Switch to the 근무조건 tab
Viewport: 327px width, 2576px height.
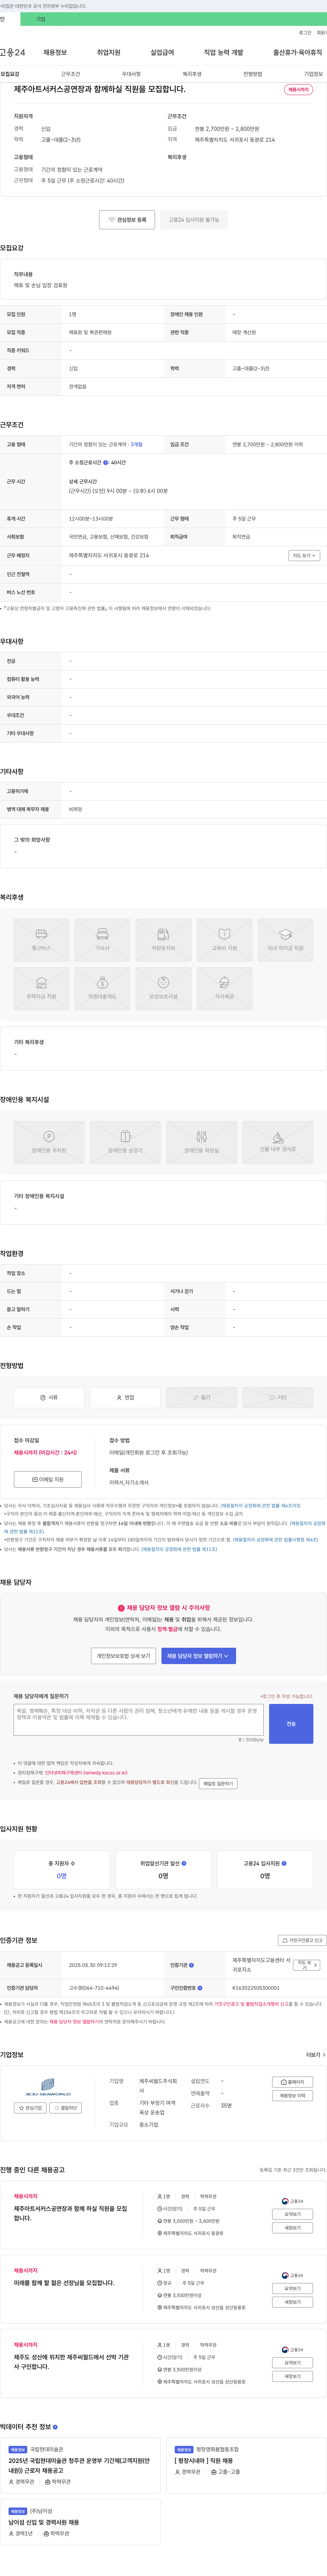tap(70, 74)
